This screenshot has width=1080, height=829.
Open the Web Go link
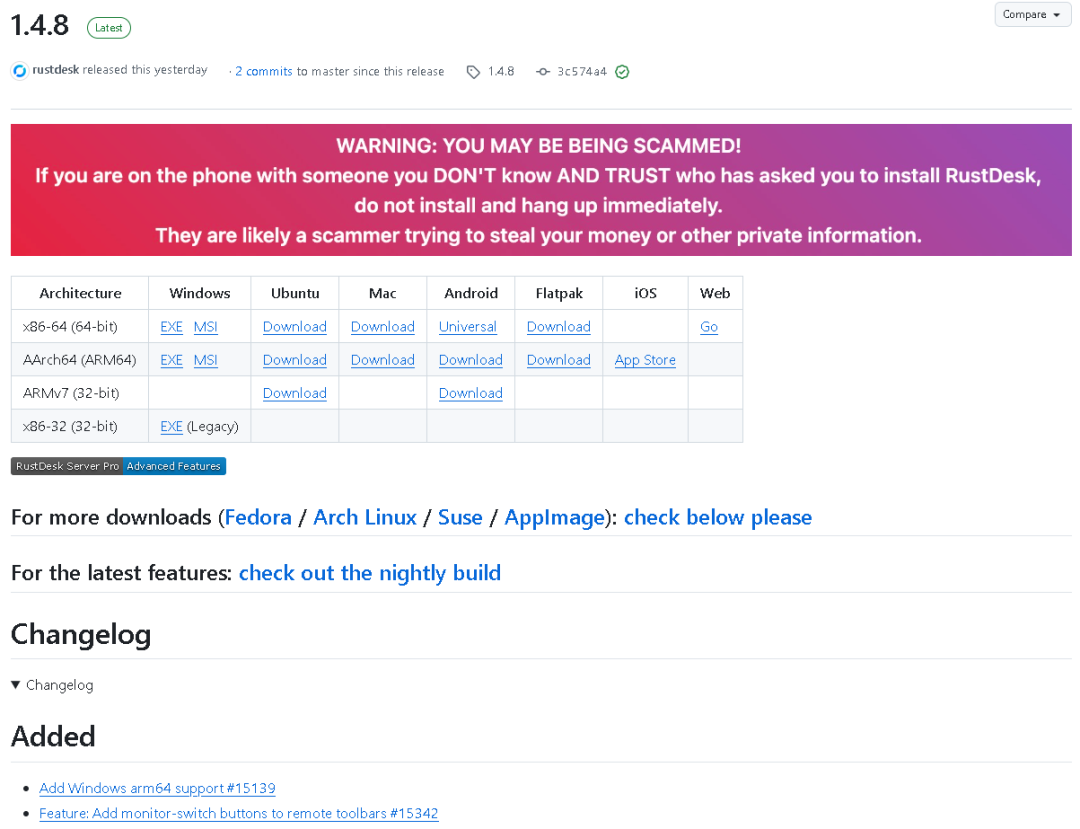[x=709, y=327]
